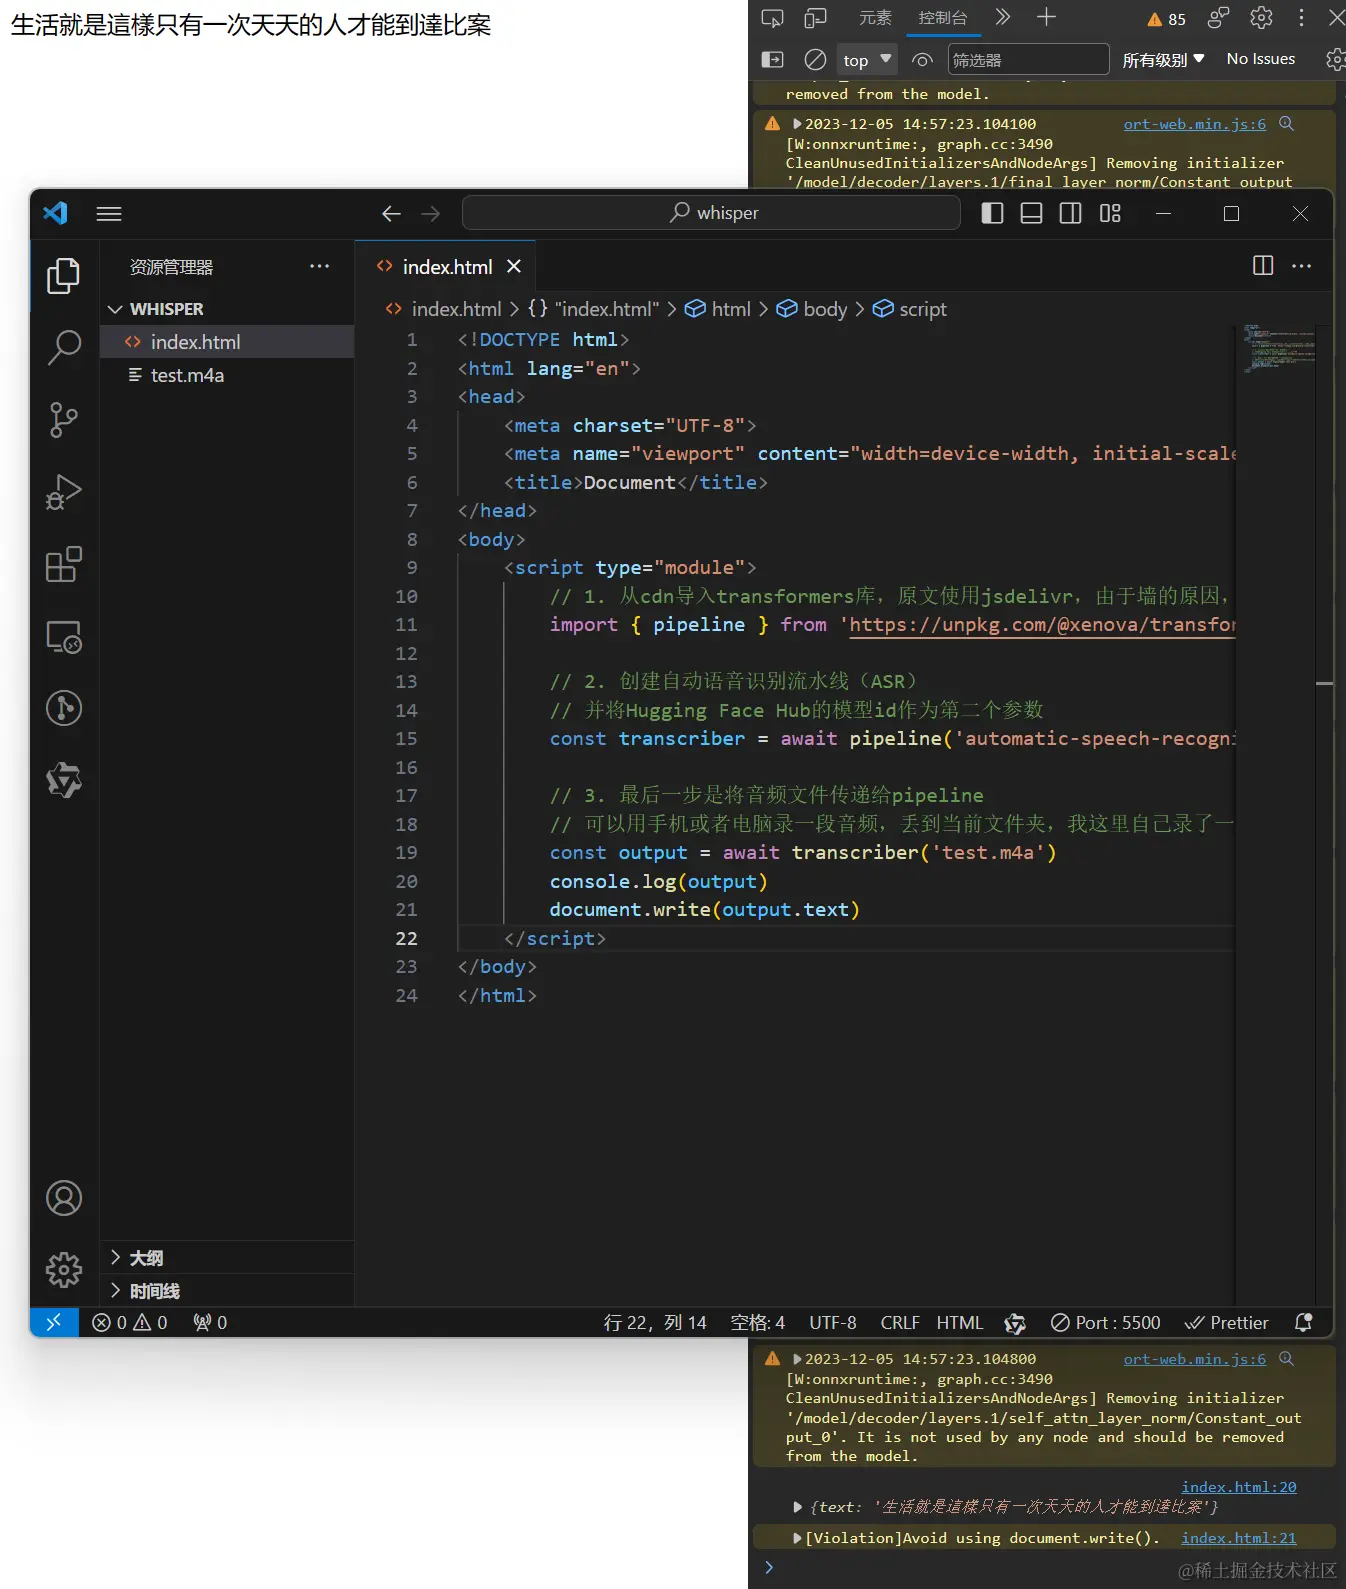The height and width of the screenshot is (1589, 1346).
Task: Click the ports forwarded status item
Action: click(211, 1322)
